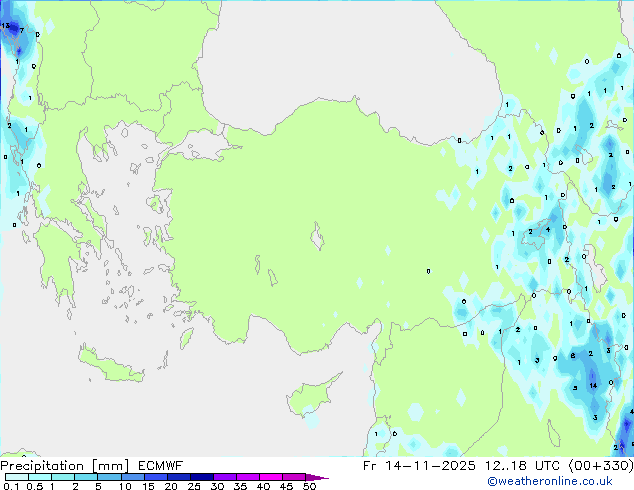
Task: Click the legend scale value '25'
Action: (194, 486)
